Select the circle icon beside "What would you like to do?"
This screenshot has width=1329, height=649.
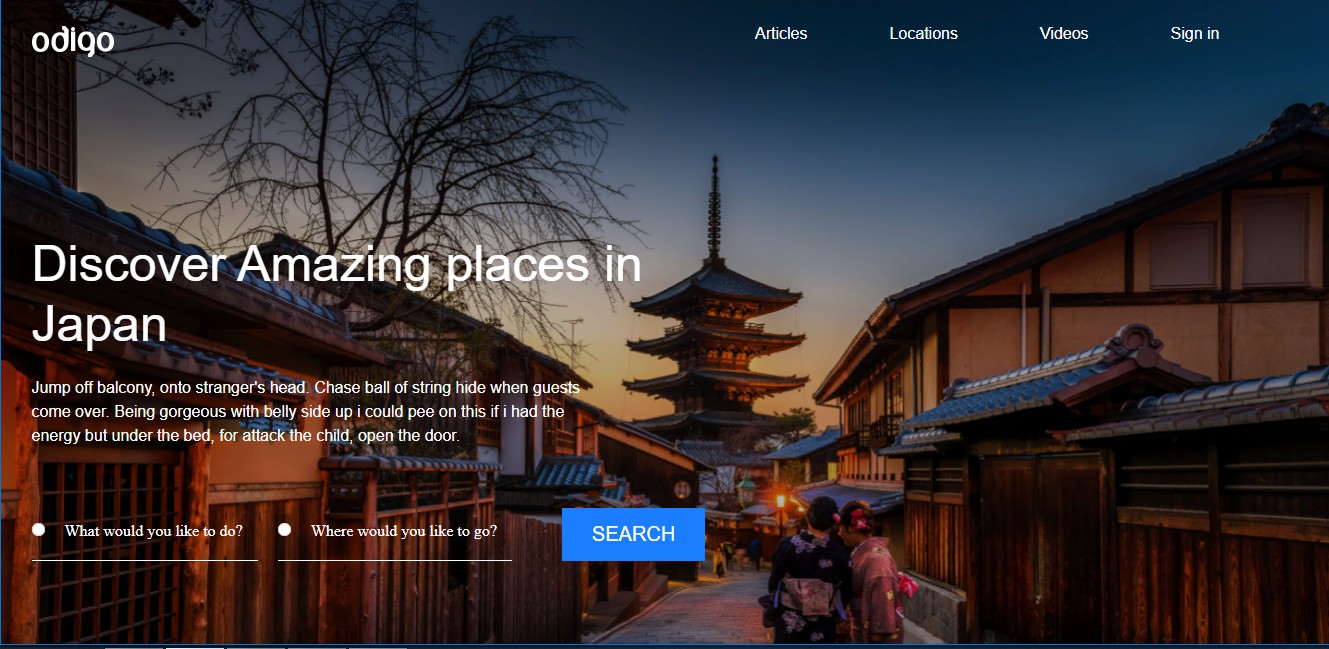[39, 530]
